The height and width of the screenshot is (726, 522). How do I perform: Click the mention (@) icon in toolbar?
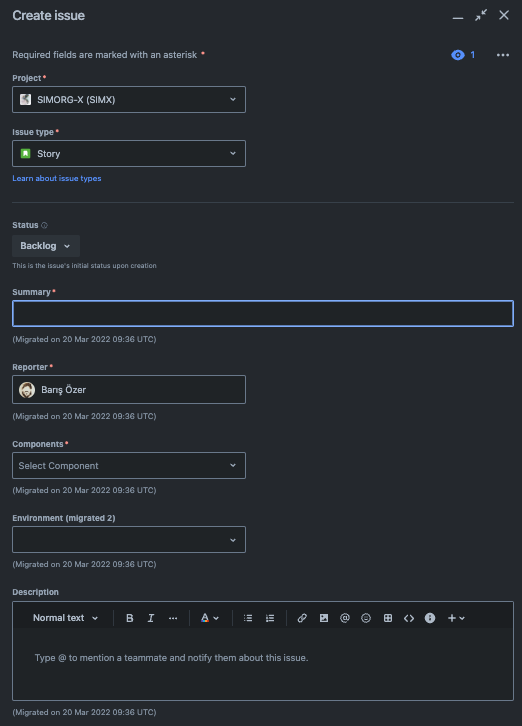pyautogui.click(x=345, y=618)
